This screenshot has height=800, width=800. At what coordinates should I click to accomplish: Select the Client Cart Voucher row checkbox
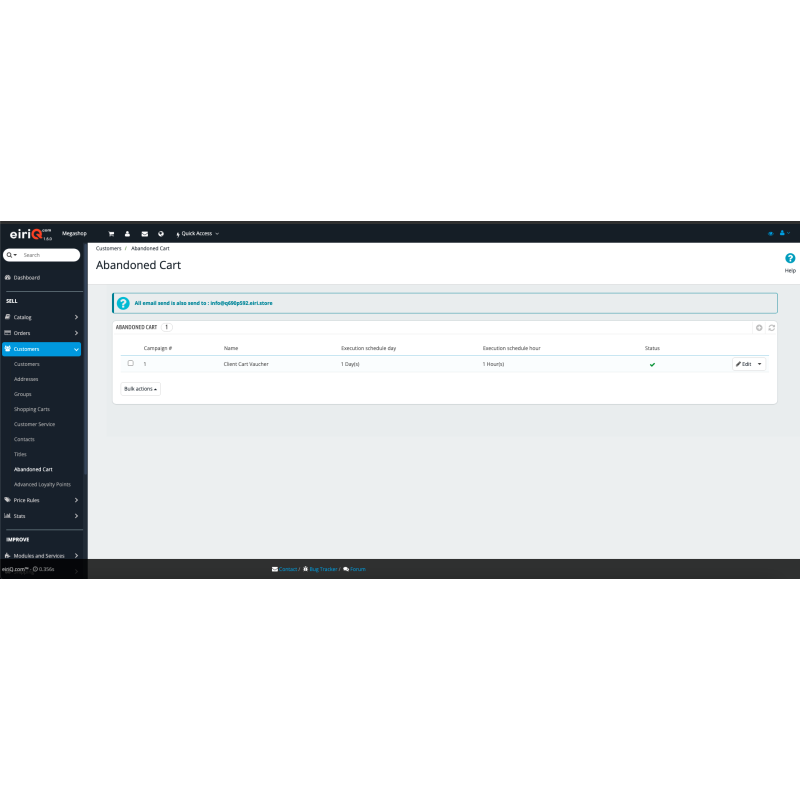[130, 363]
